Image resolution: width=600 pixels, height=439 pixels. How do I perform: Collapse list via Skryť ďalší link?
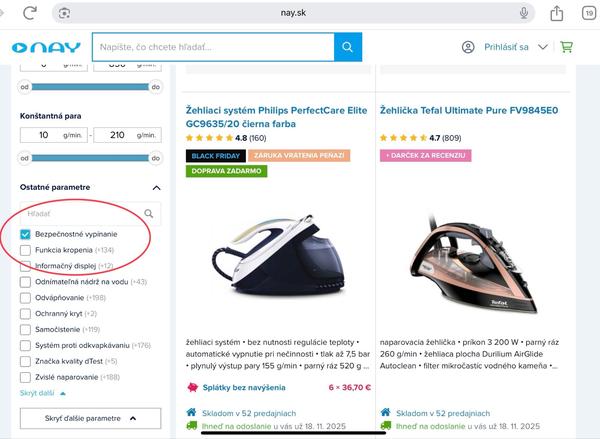coord(42,393)
